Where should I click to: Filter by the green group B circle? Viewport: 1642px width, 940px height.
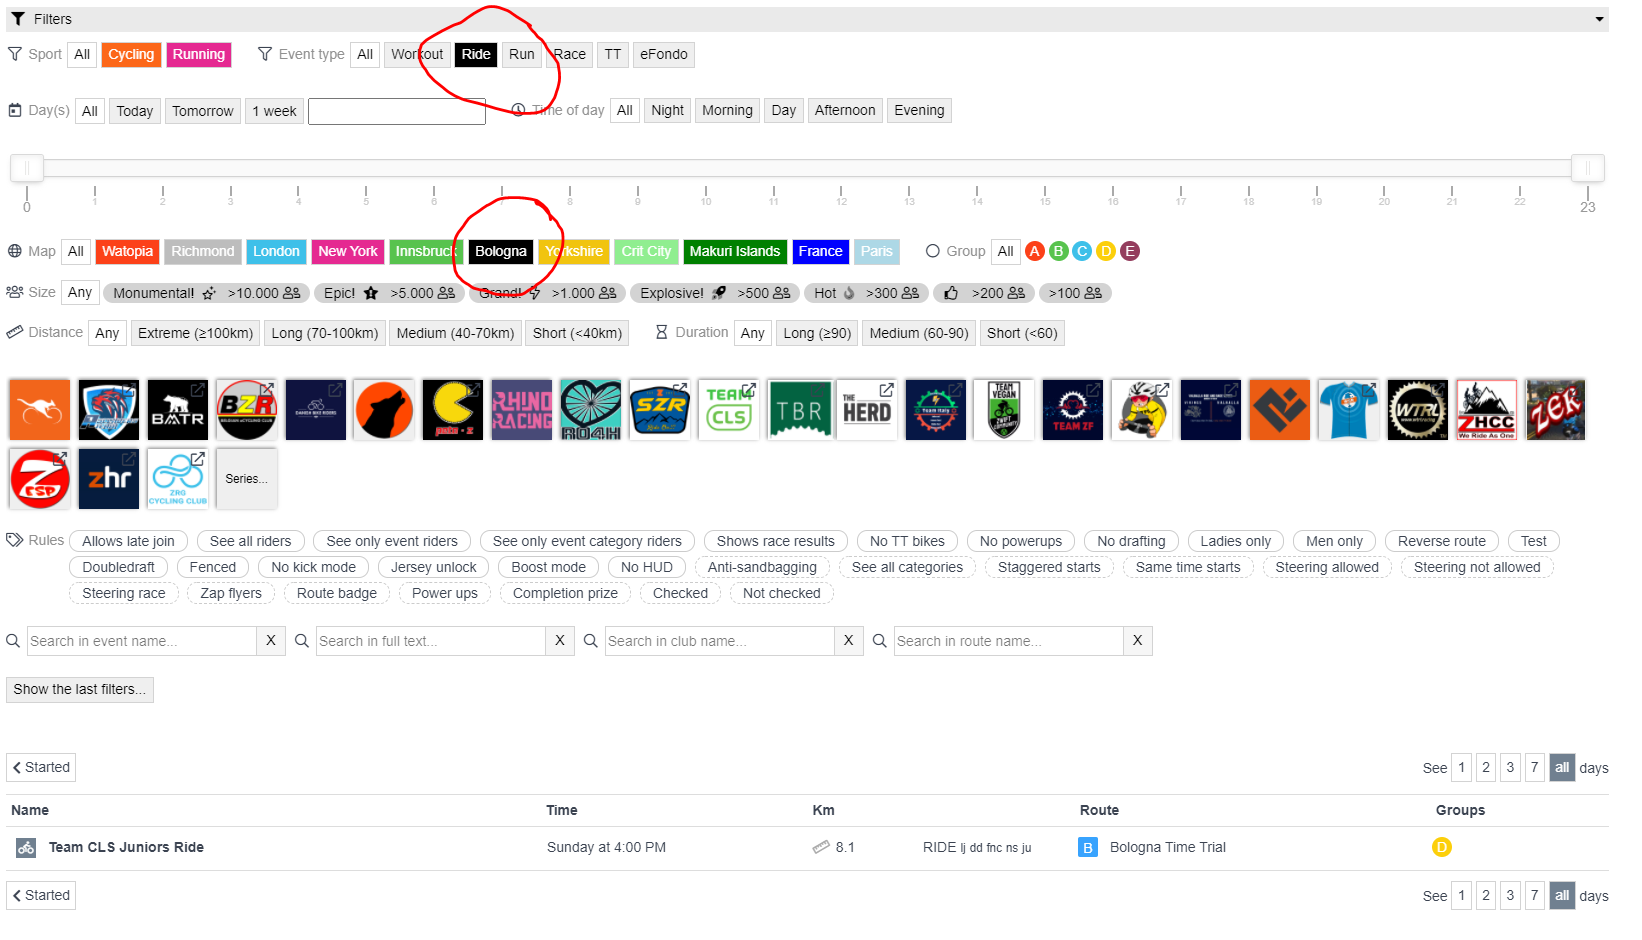(x=1058, y=251)
